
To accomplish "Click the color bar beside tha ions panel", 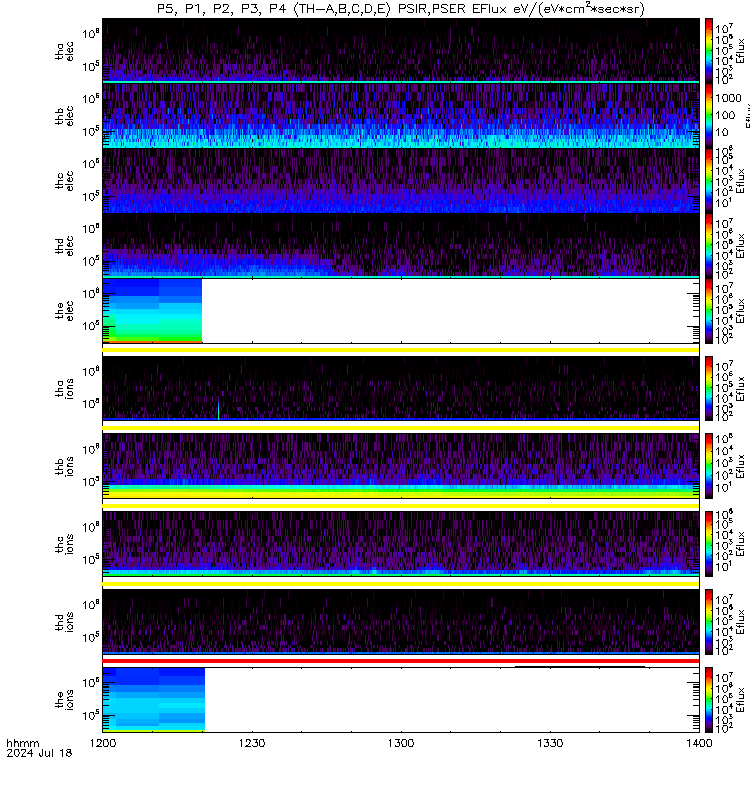I will [709, 388].
